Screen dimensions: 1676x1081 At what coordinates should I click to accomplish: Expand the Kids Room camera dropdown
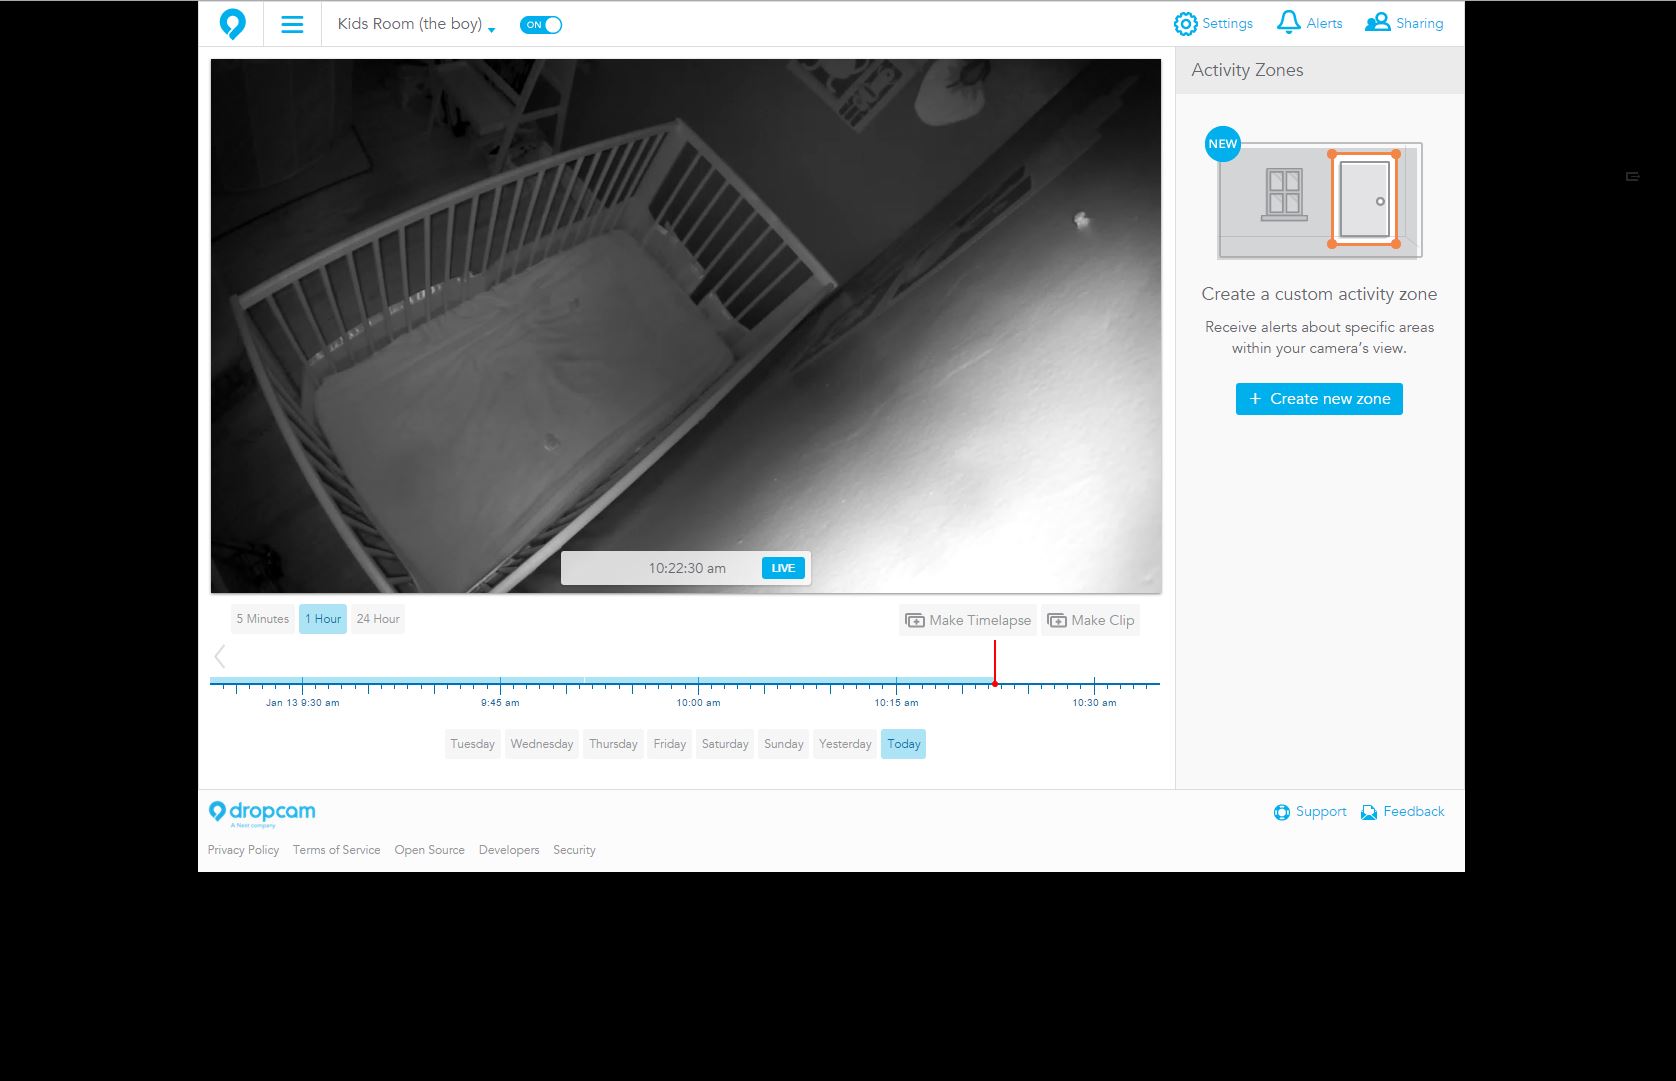[x=491, y=28]
